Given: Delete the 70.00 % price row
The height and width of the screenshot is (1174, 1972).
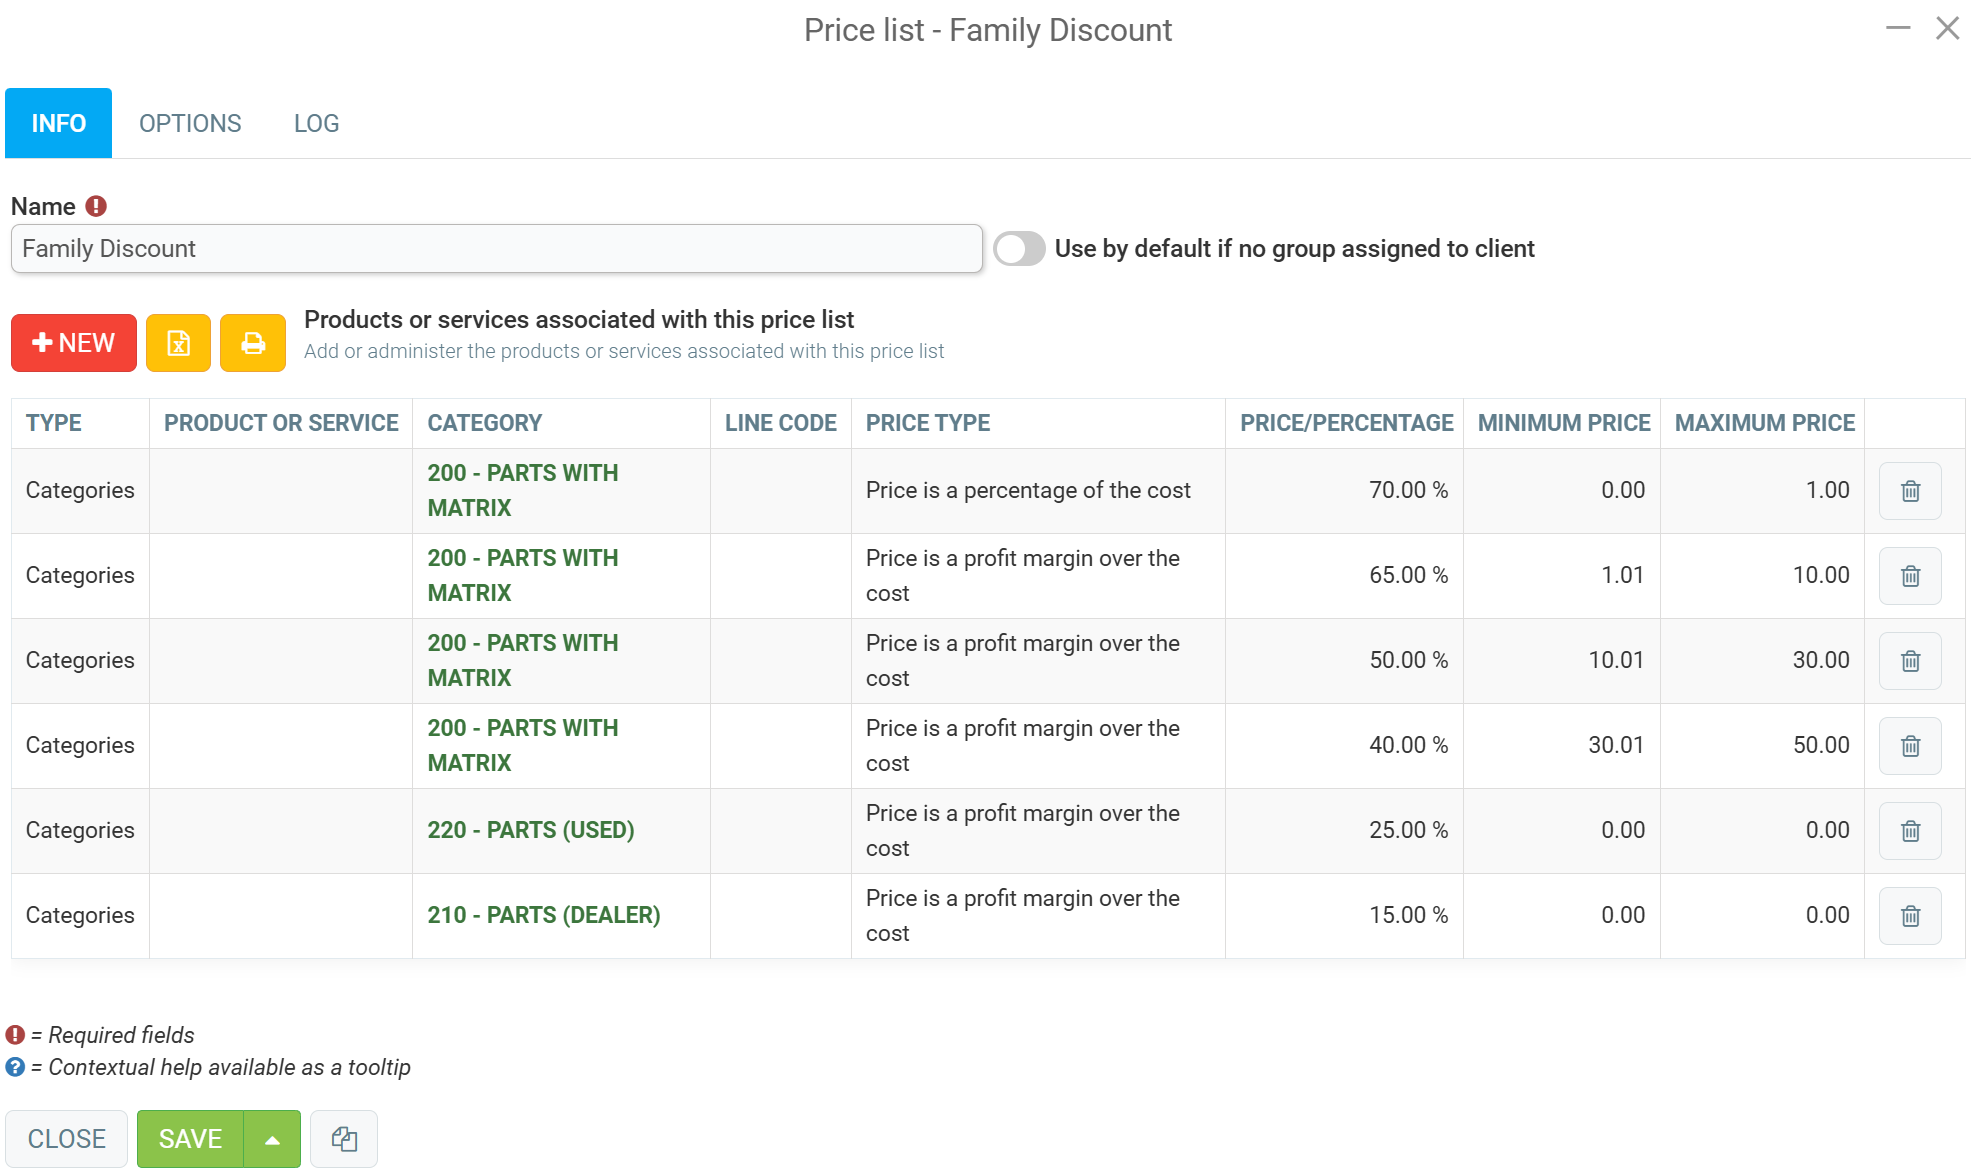Looking at the screenshot, I should point(1910,491).
